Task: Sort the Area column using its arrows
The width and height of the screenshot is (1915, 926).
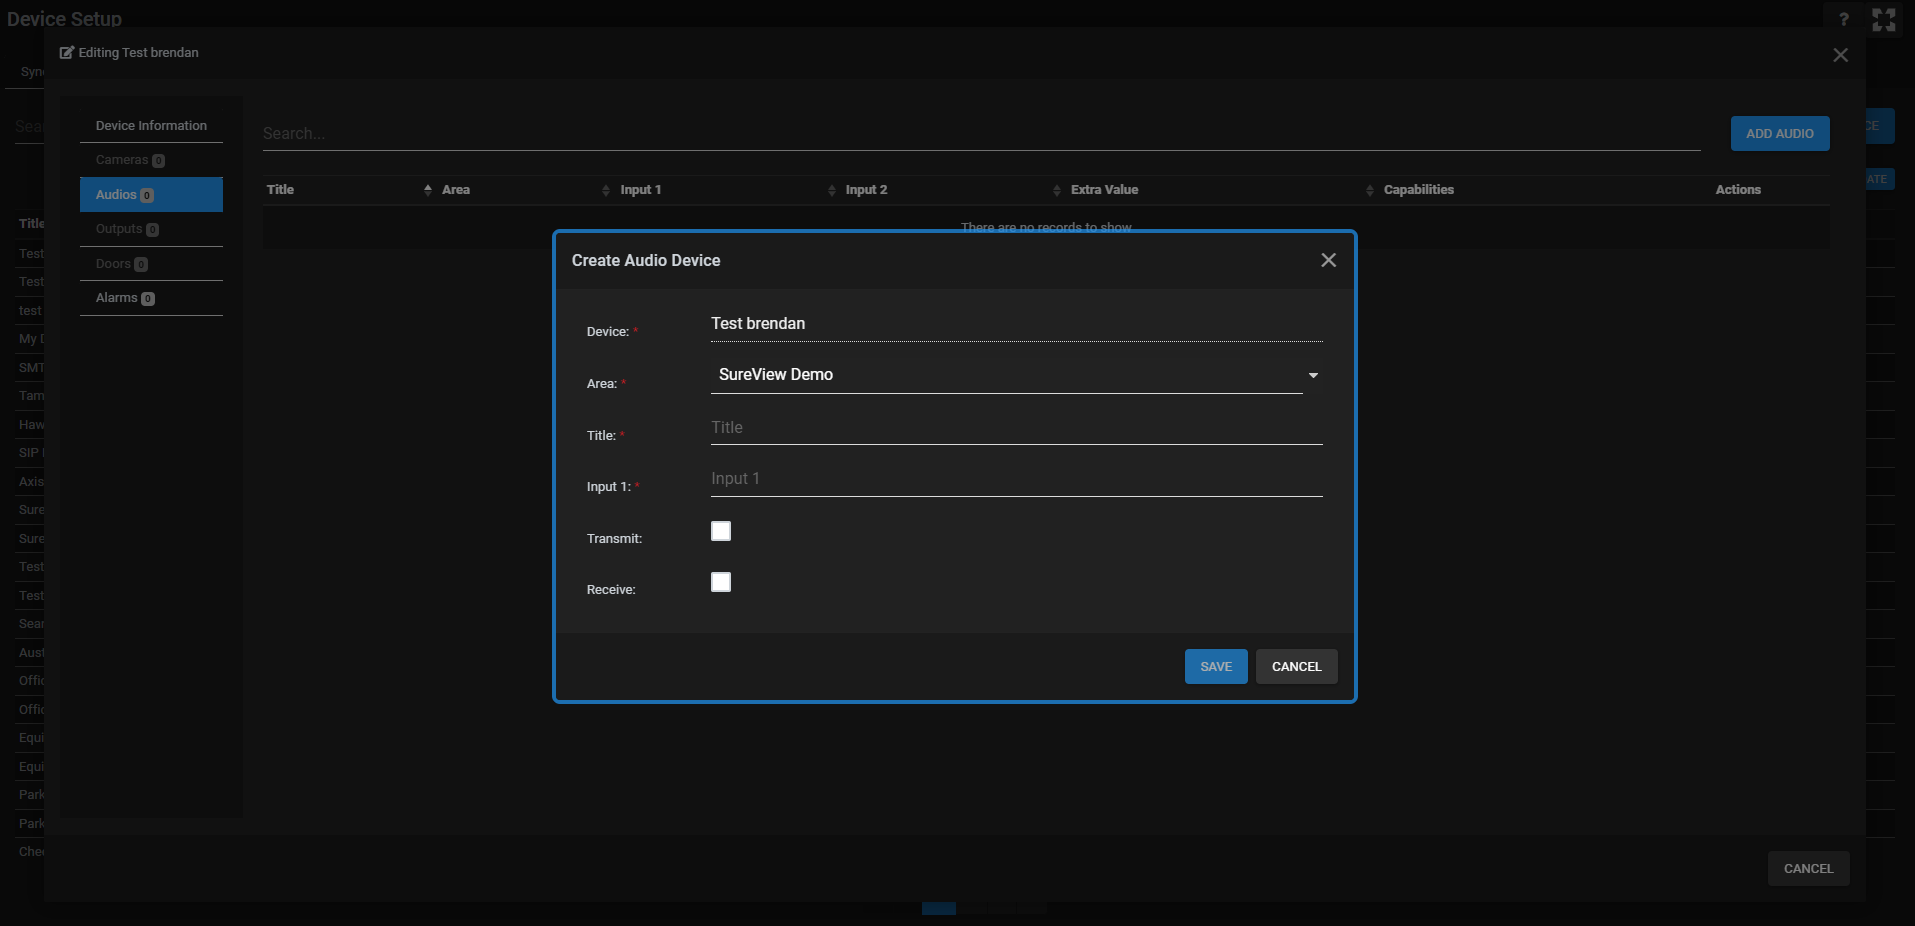Action: pos(606,190)
